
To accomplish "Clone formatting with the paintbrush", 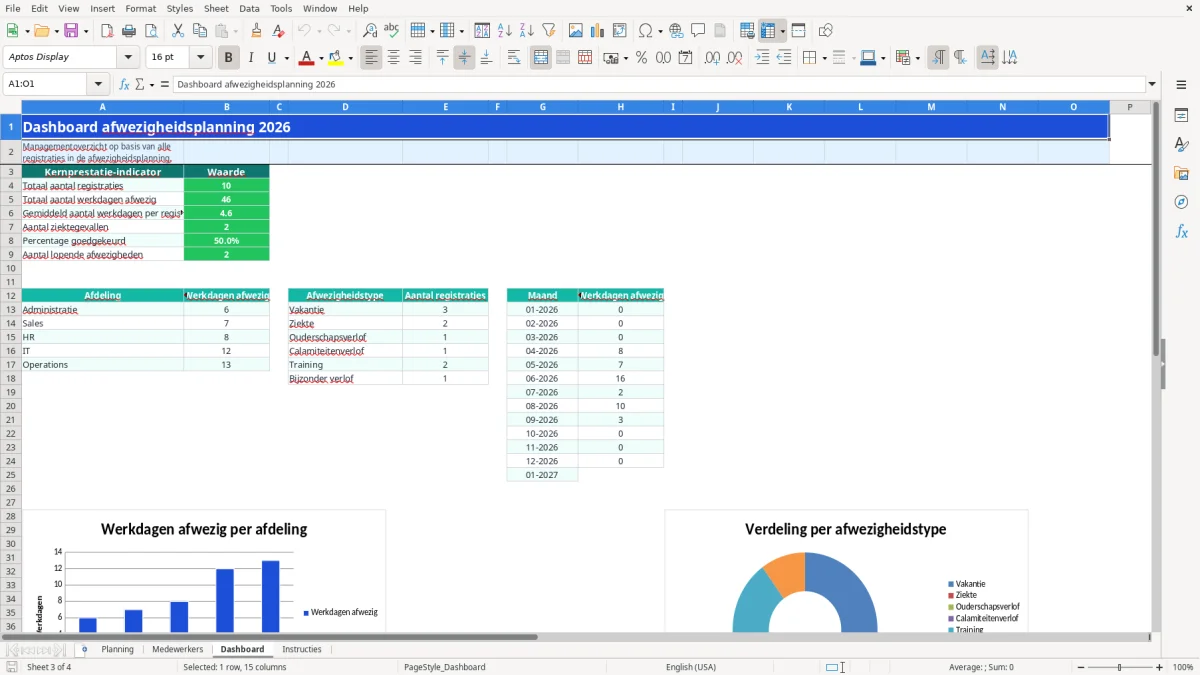I will [x=256, y=31].
